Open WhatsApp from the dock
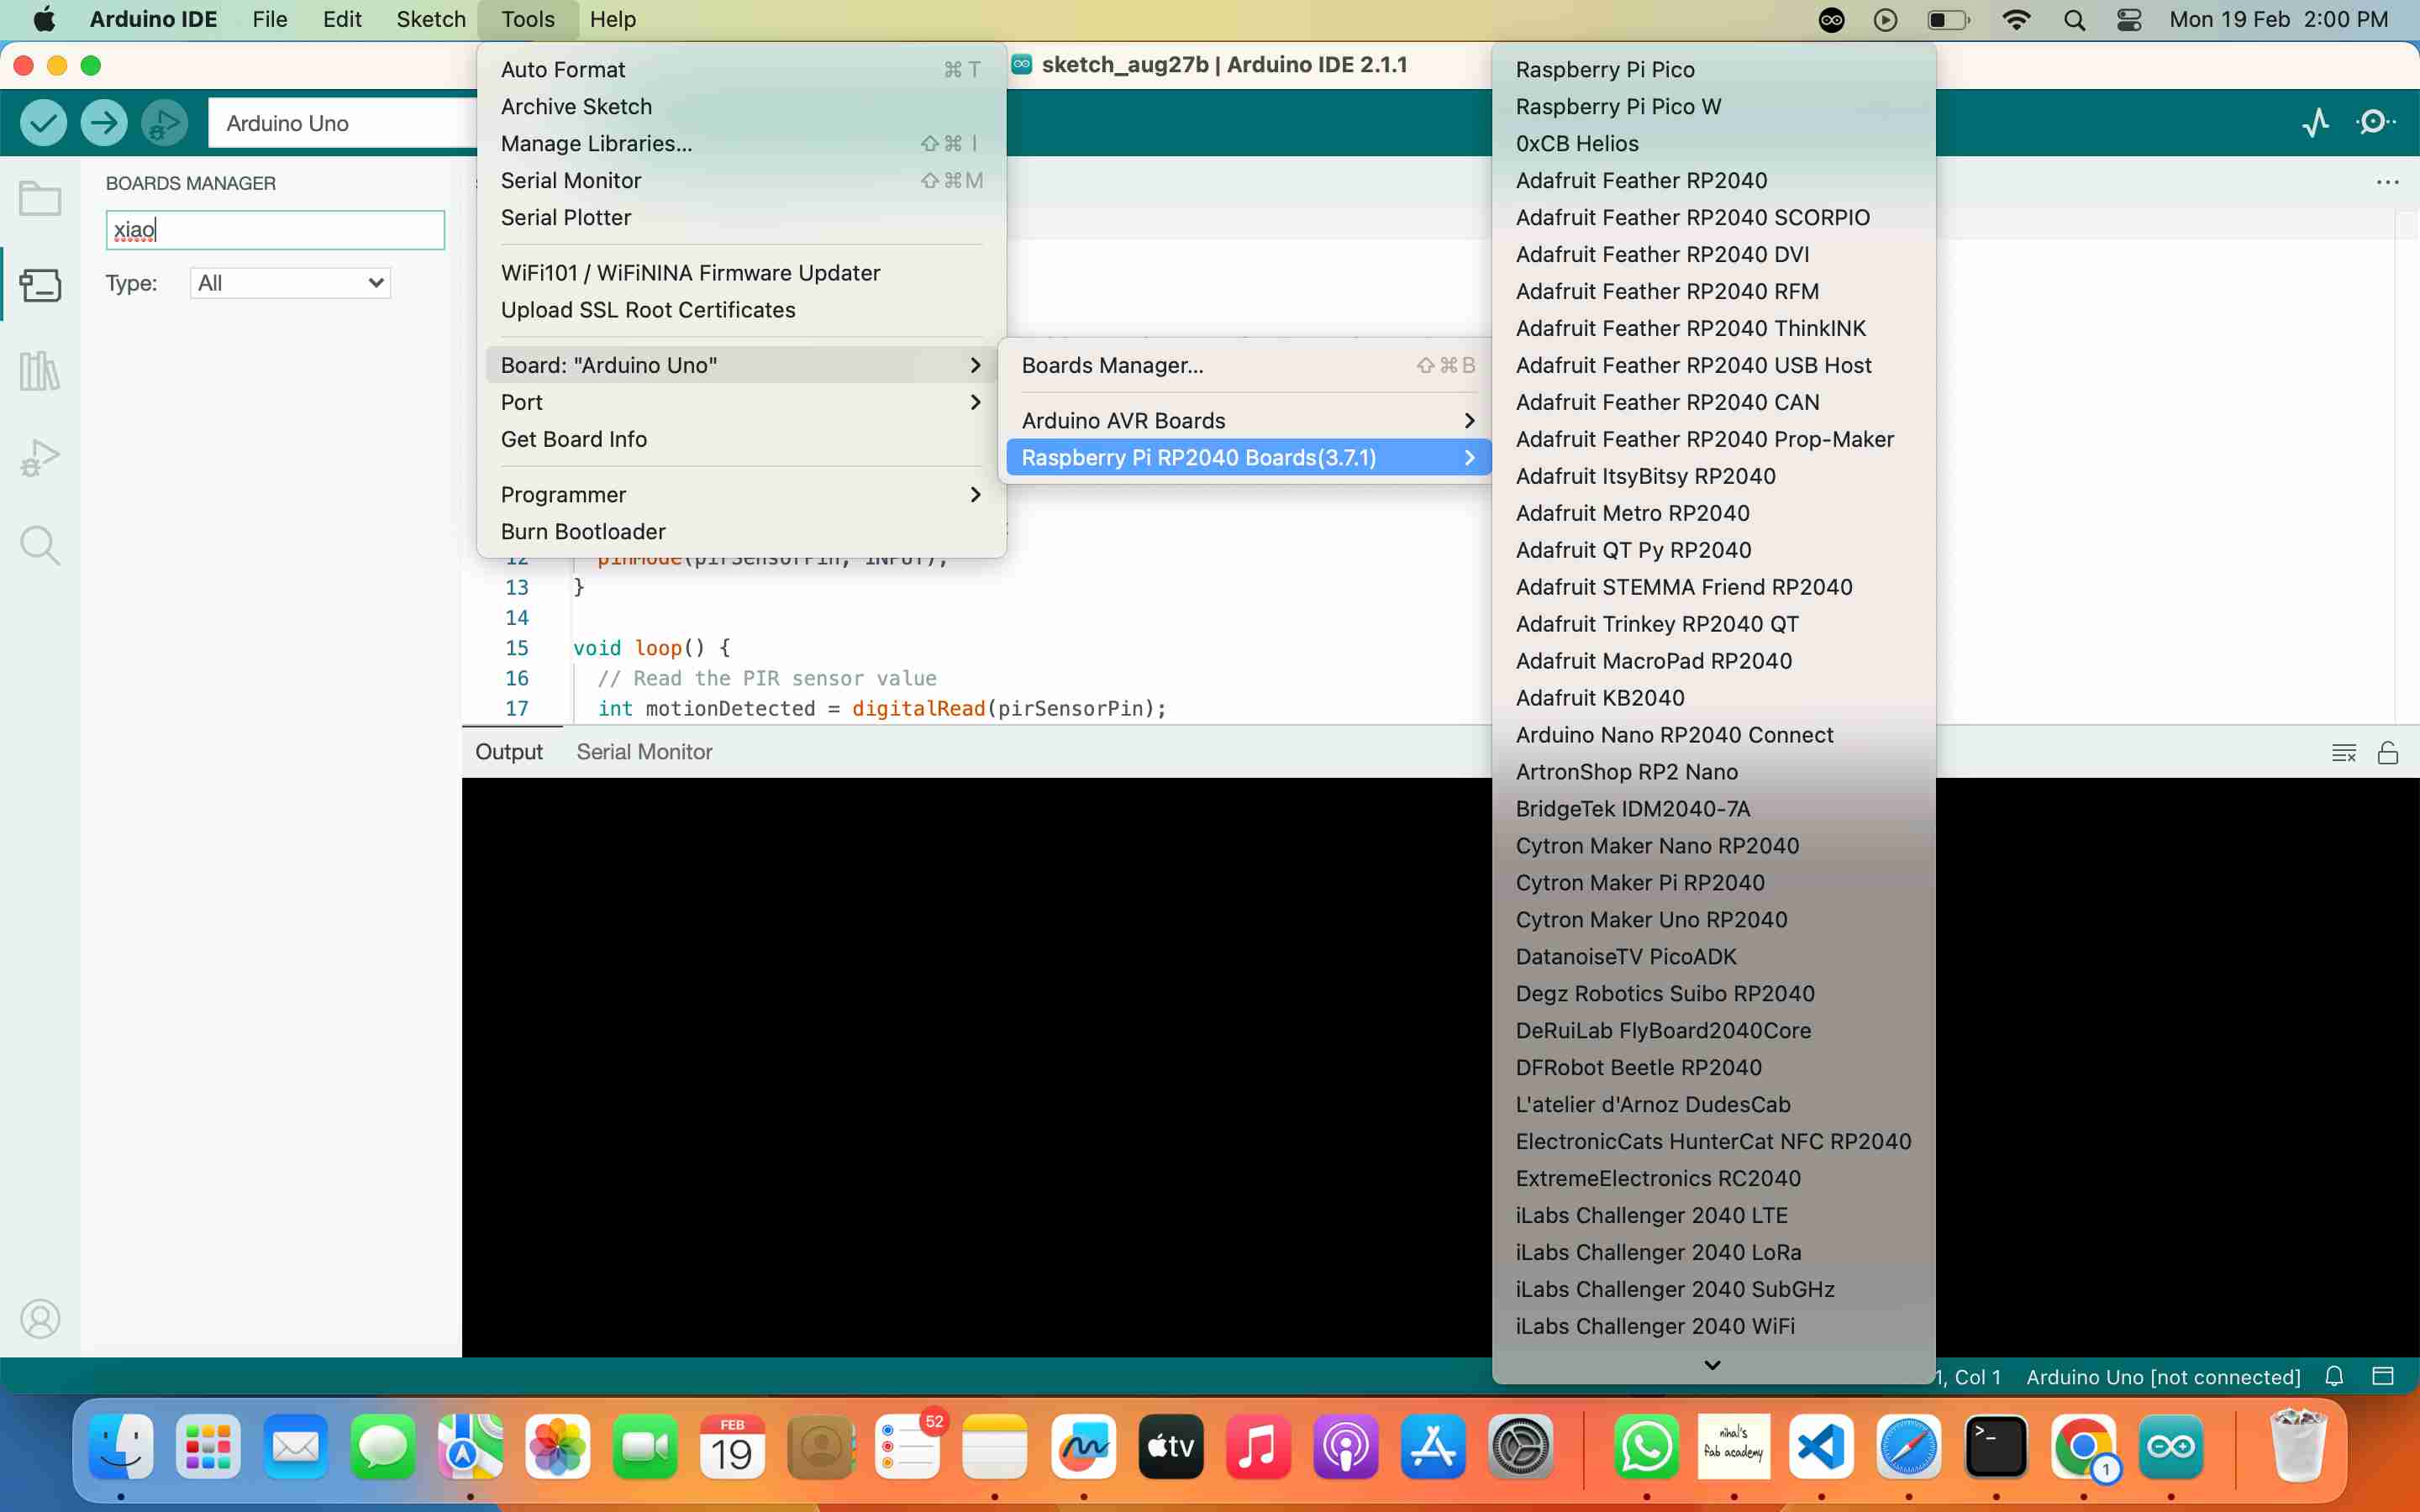The image size is (2420, 1512). 1646,1446
